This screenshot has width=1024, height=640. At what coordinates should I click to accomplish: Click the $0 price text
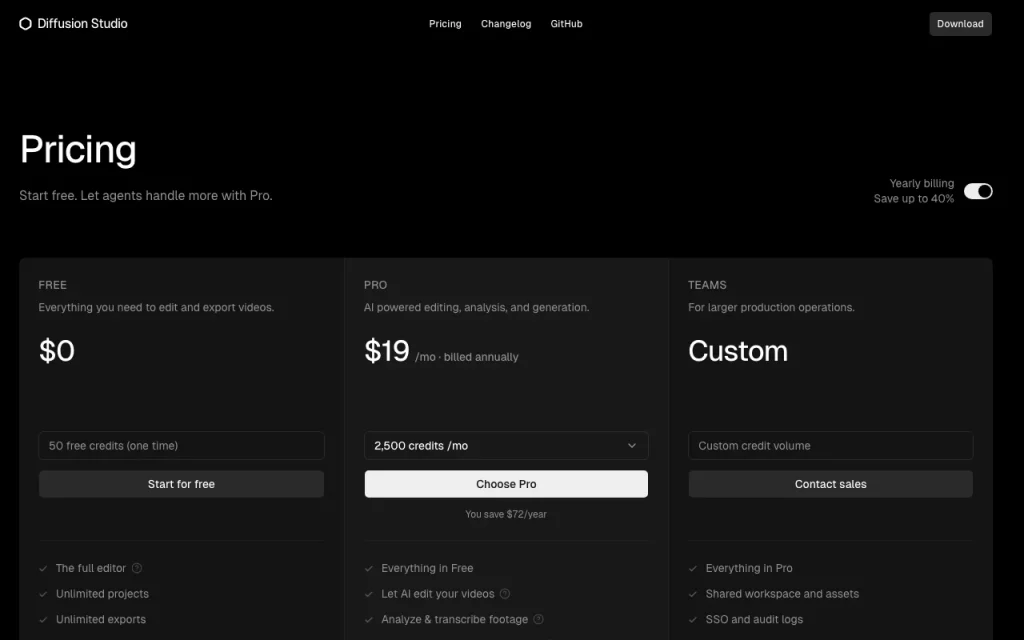[57, 351]
